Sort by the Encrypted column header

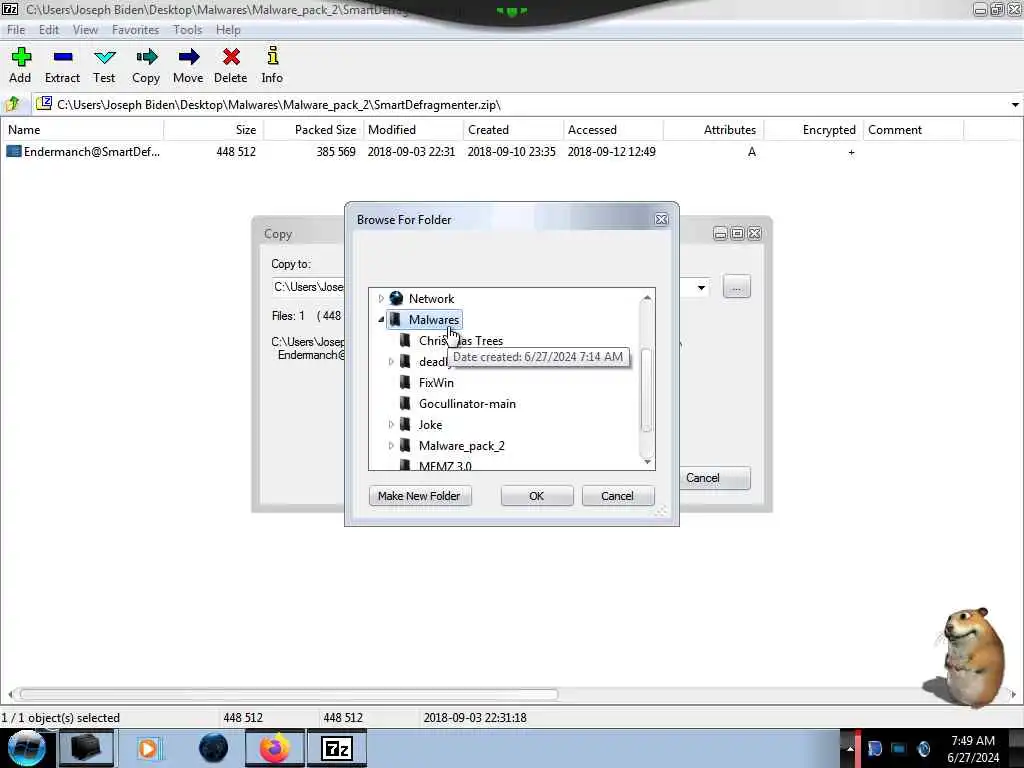(x=813, y=129)
